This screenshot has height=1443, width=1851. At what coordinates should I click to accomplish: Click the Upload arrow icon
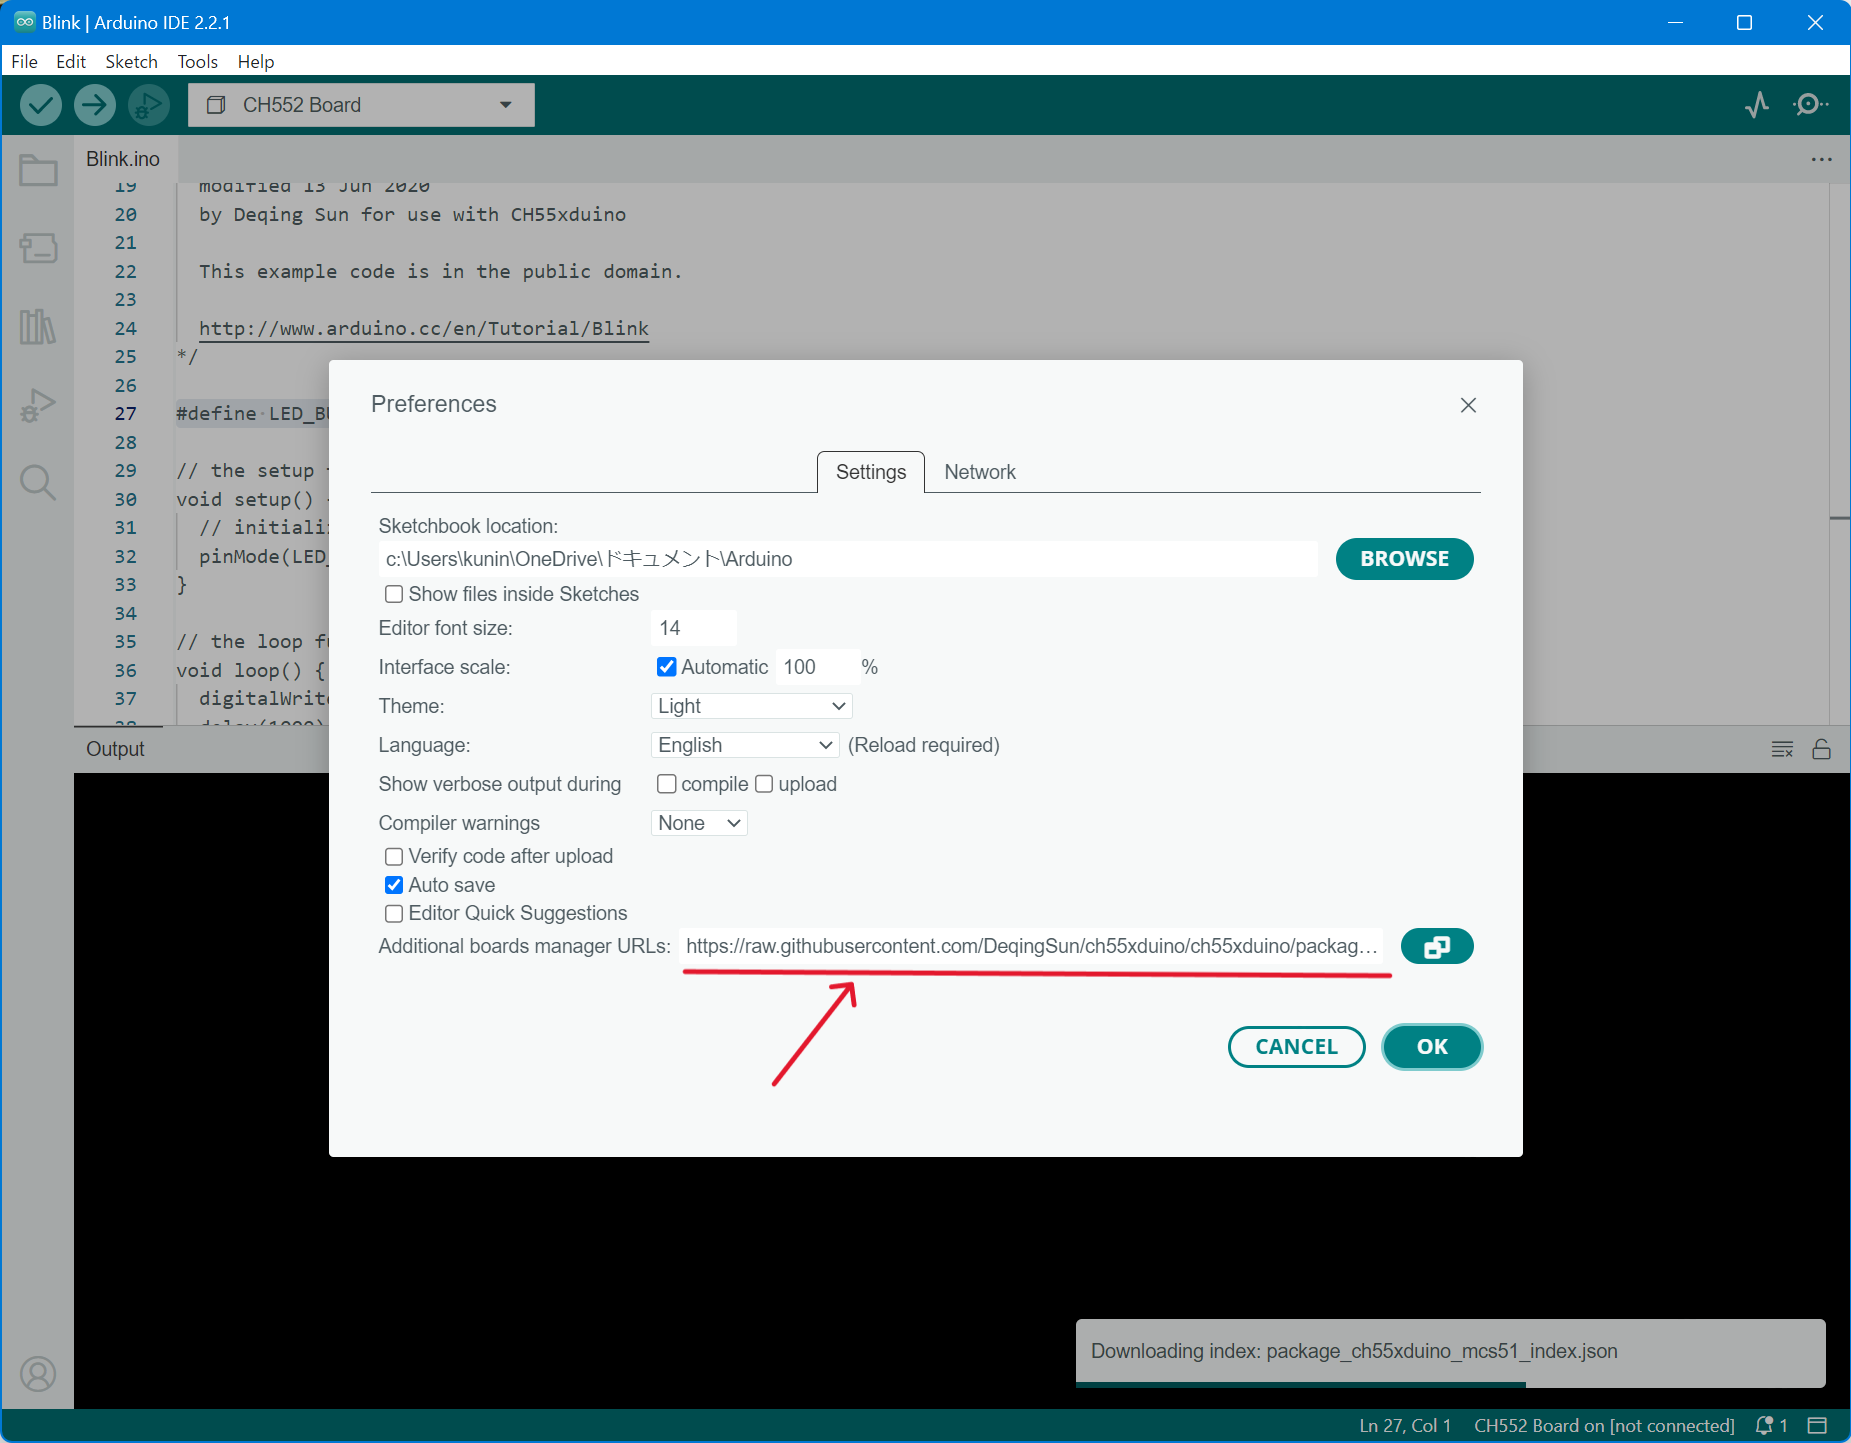95,105
